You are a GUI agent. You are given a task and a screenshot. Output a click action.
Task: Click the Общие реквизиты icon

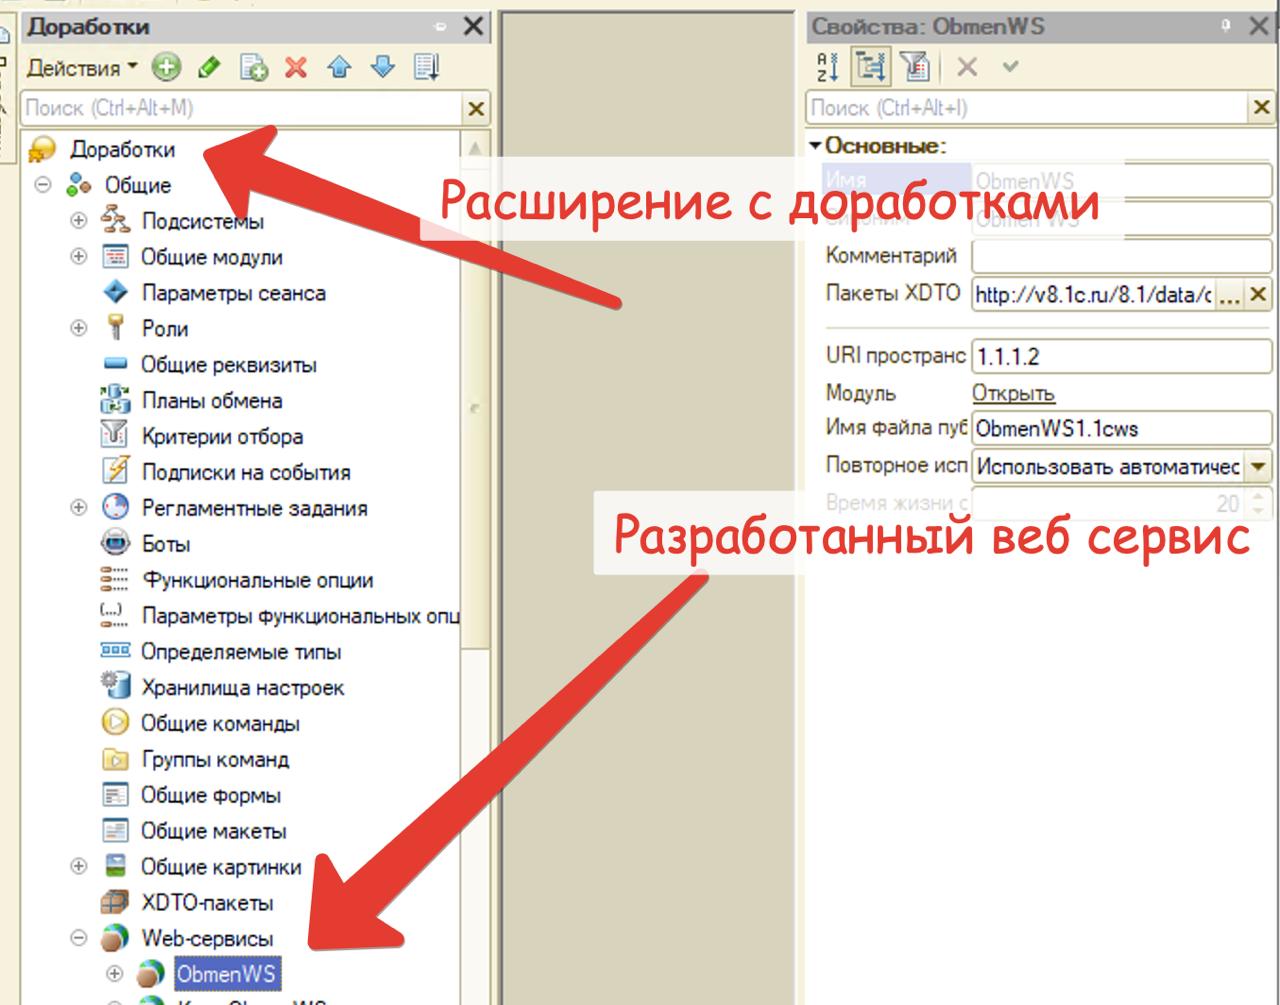coord(115,364)
